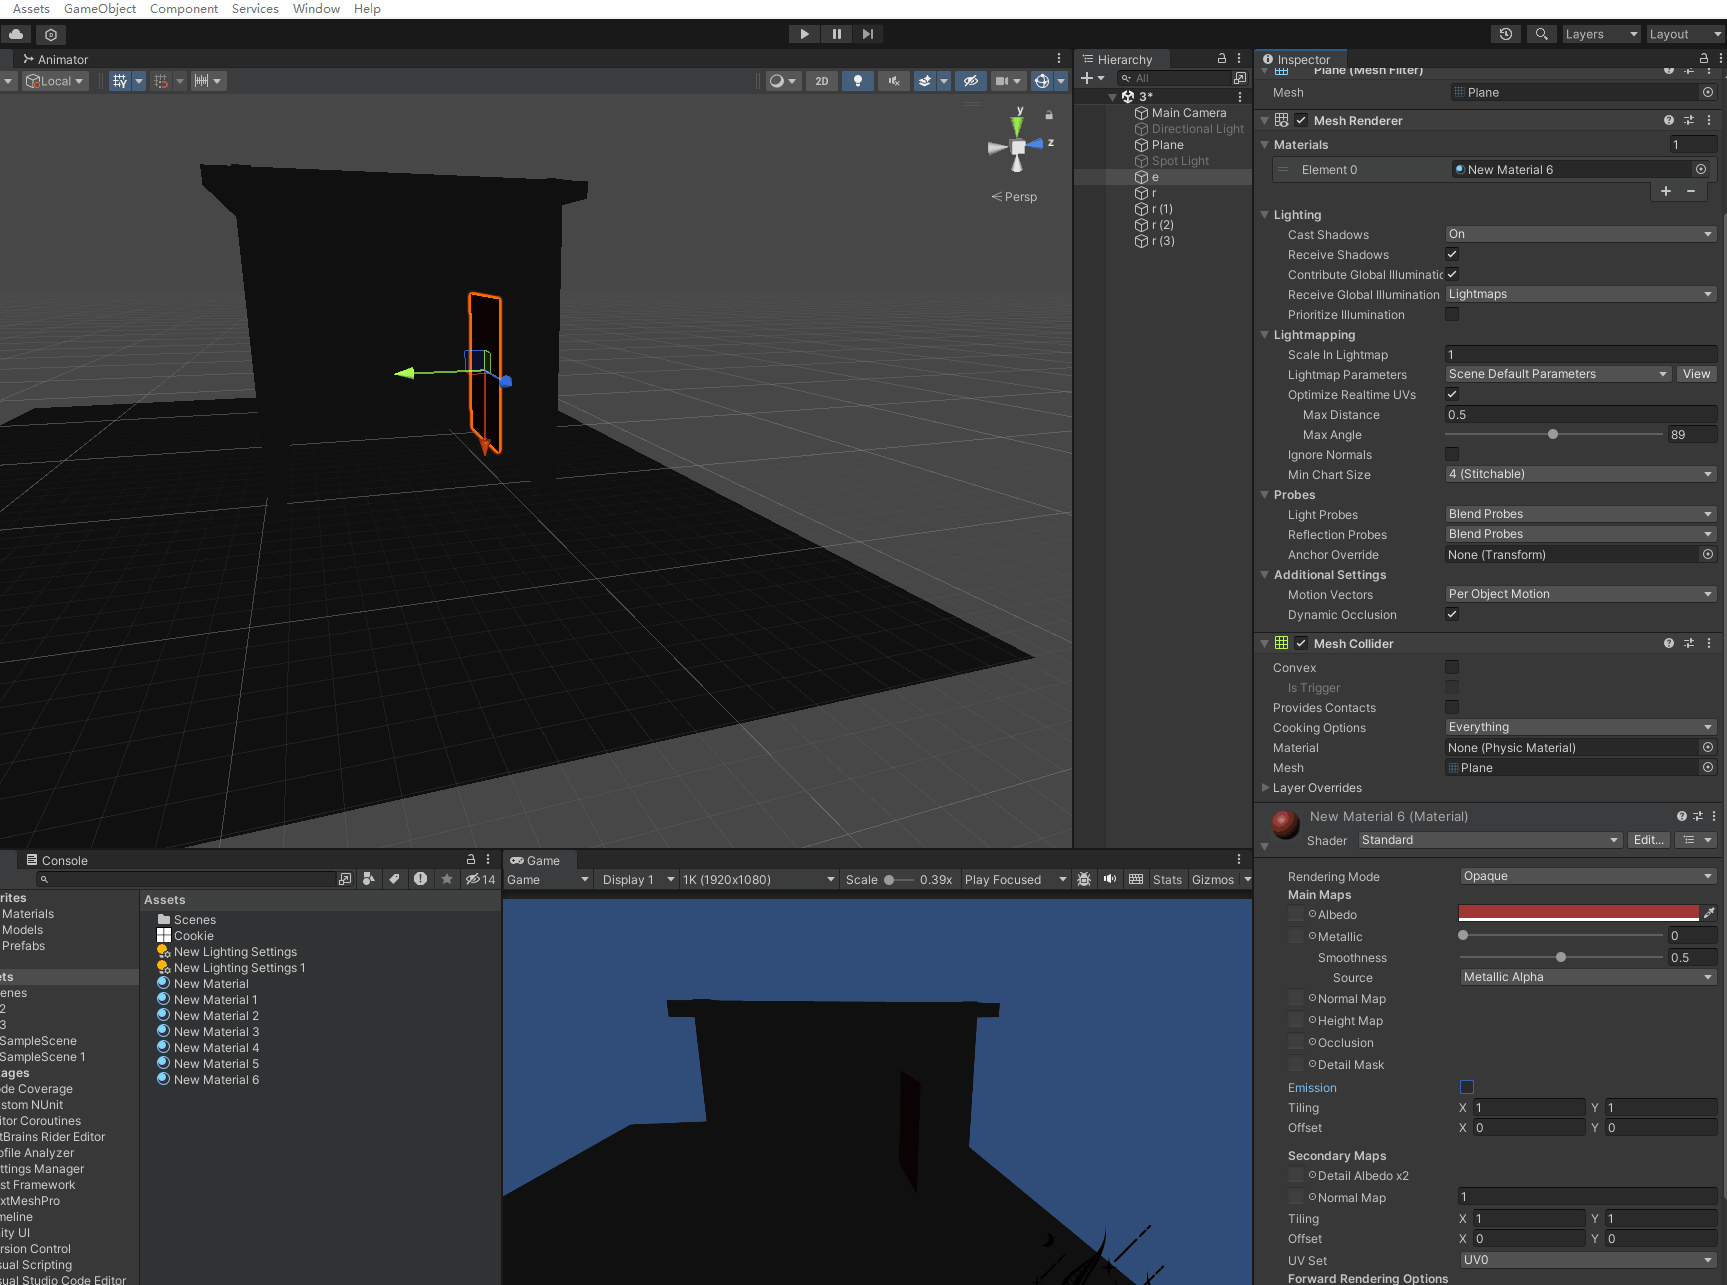Image resolution: width=1727 pixels, height=1285 pixels.
Task: Open Layers dropdown button
Action: [1601, 34]
